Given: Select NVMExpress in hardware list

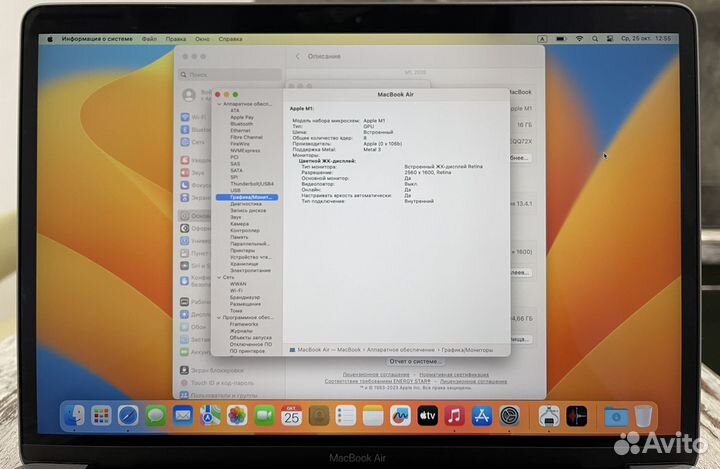Looking at the screenshot, I should point(245,151).
